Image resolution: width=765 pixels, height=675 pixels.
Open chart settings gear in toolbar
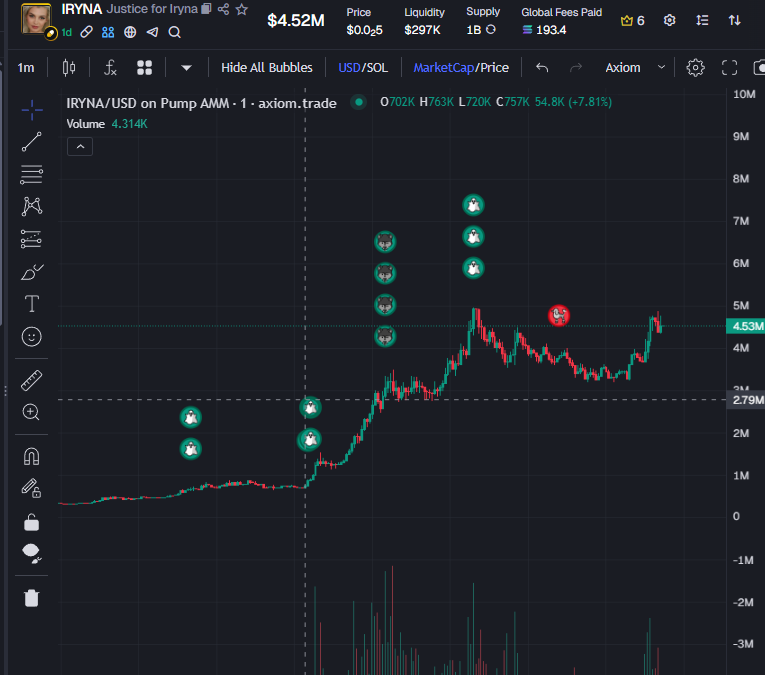tap(695, 67)
